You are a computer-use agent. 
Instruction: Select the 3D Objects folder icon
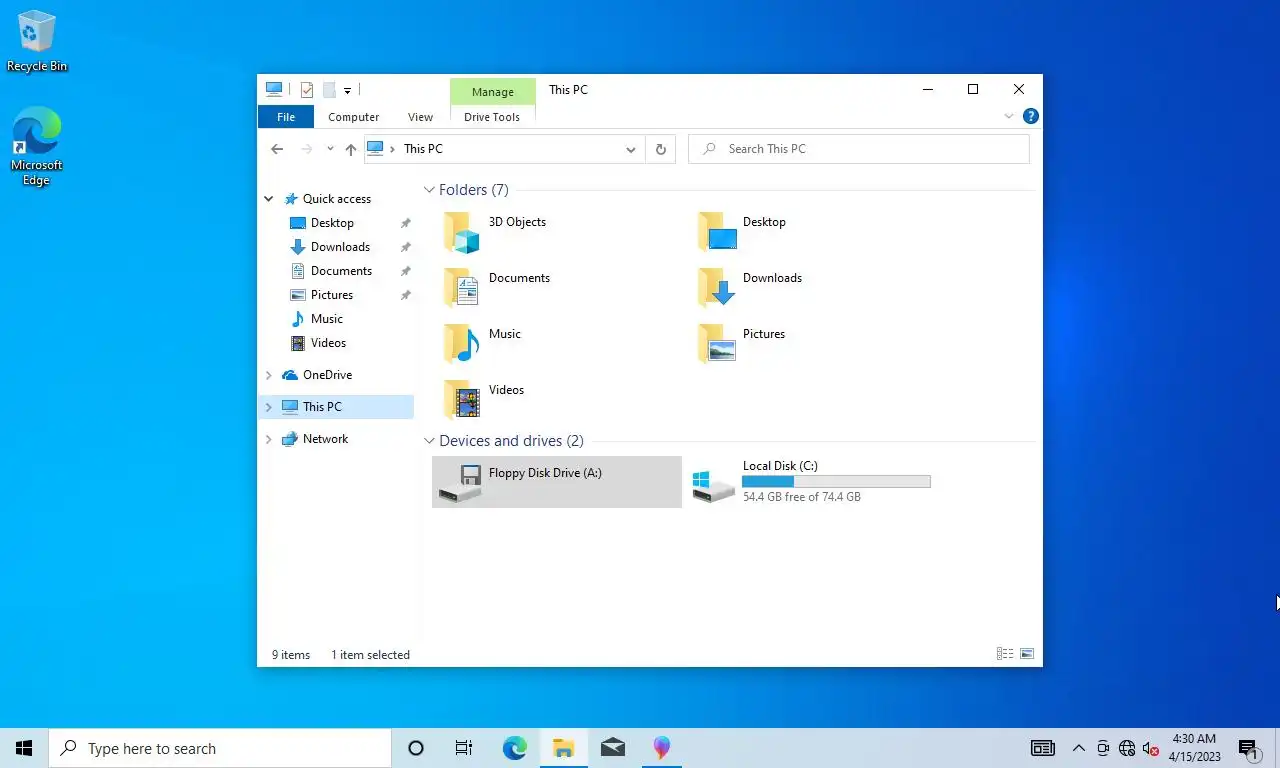point(462,232)
